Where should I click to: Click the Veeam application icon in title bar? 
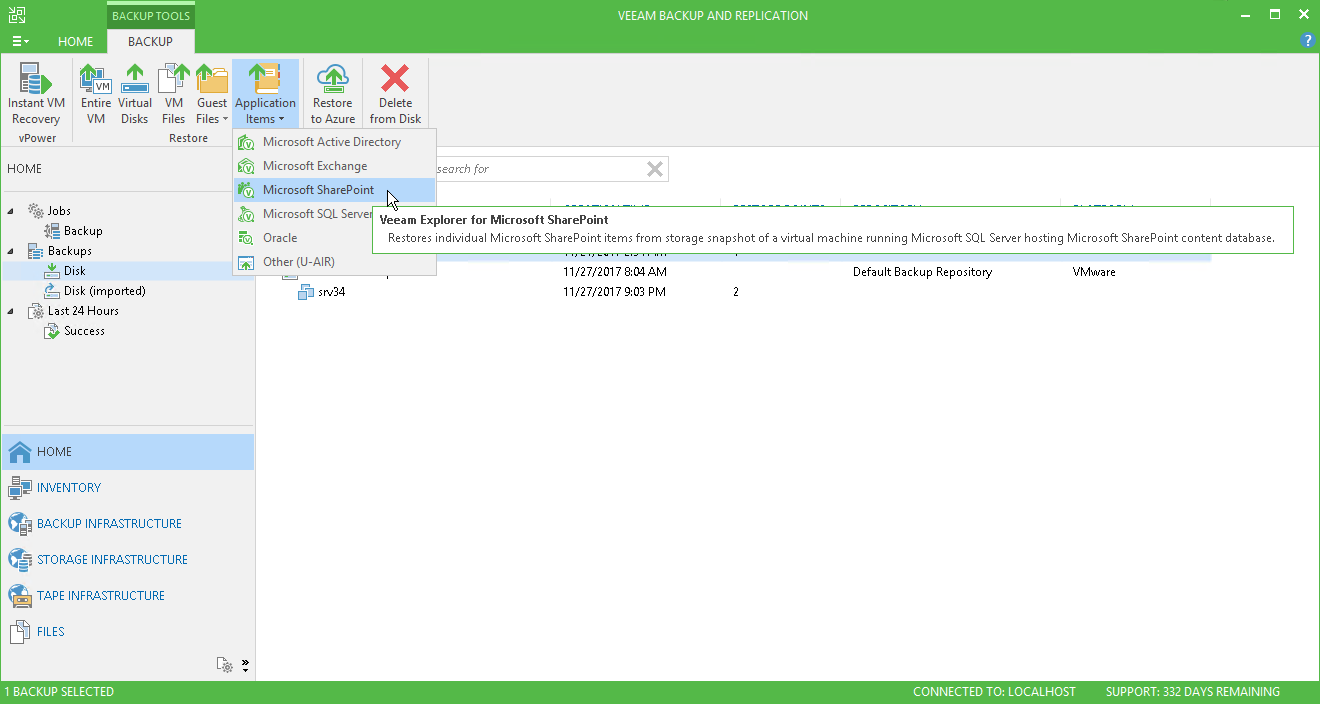[x=16, y=15]
